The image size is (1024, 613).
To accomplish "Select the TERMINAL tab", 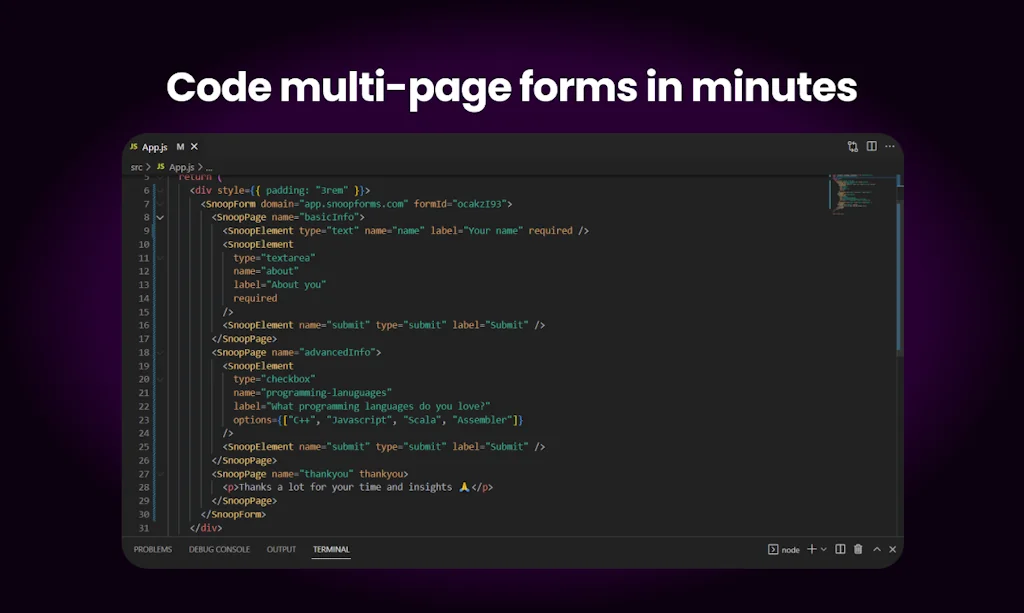I will [331, 549].
